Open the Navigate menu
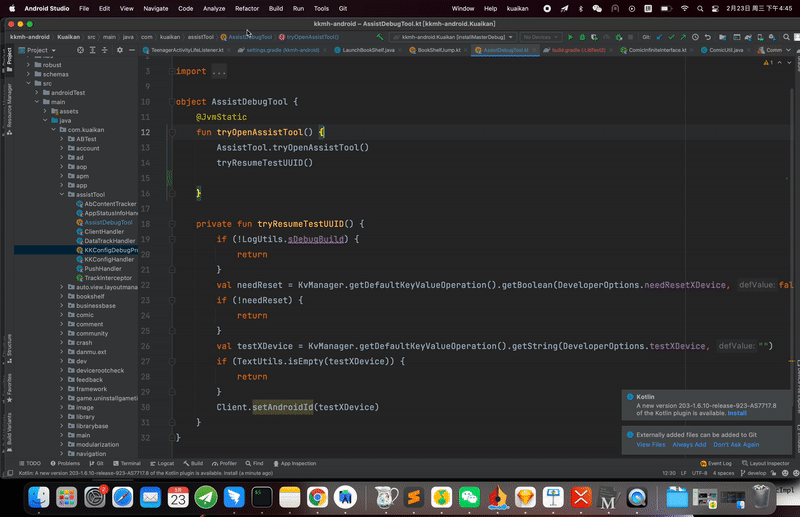The height and width of the screenshot is (517, 800). click(x=156, y=9)
